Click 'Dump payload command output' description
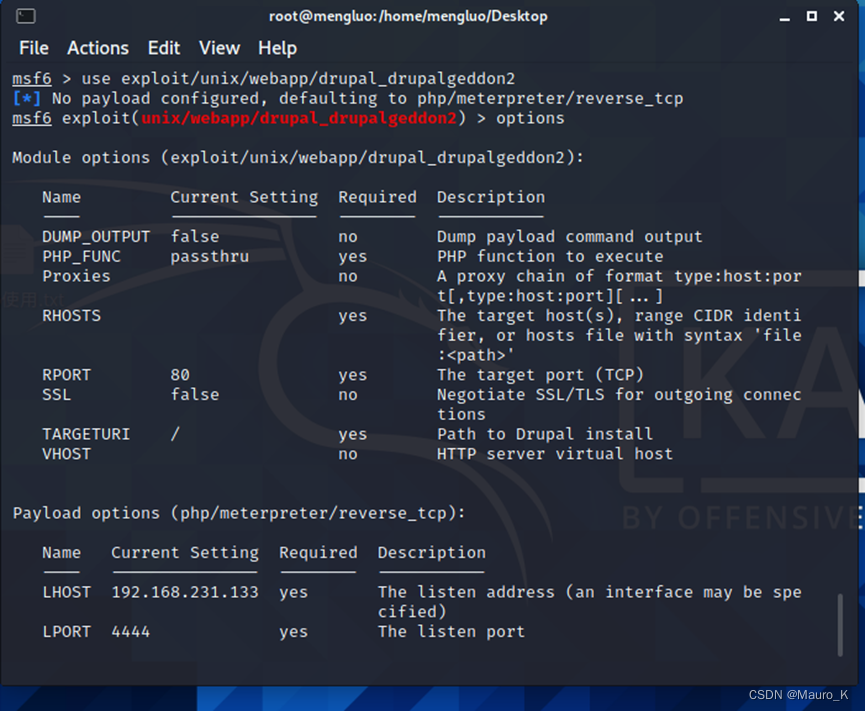The width and height of the screenshot is (865, 711). point(570,237)
